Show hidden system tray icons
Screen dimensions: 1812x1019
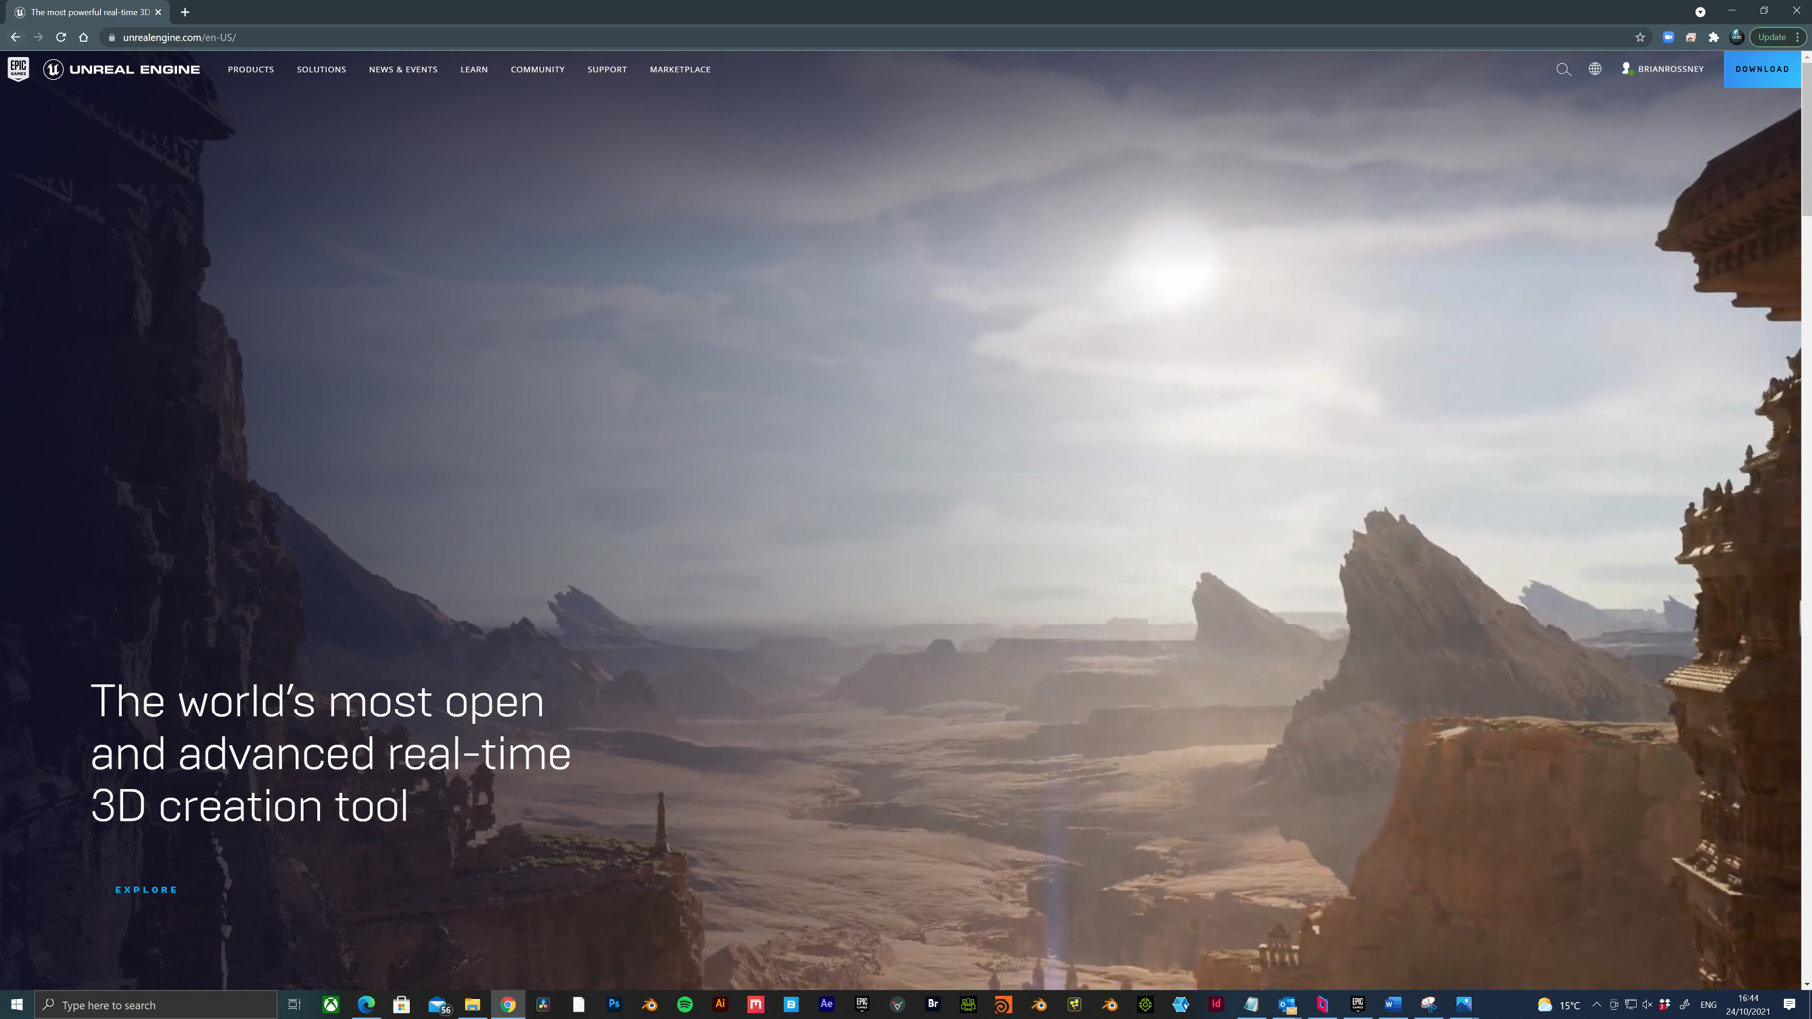tap(1597, 1004)
